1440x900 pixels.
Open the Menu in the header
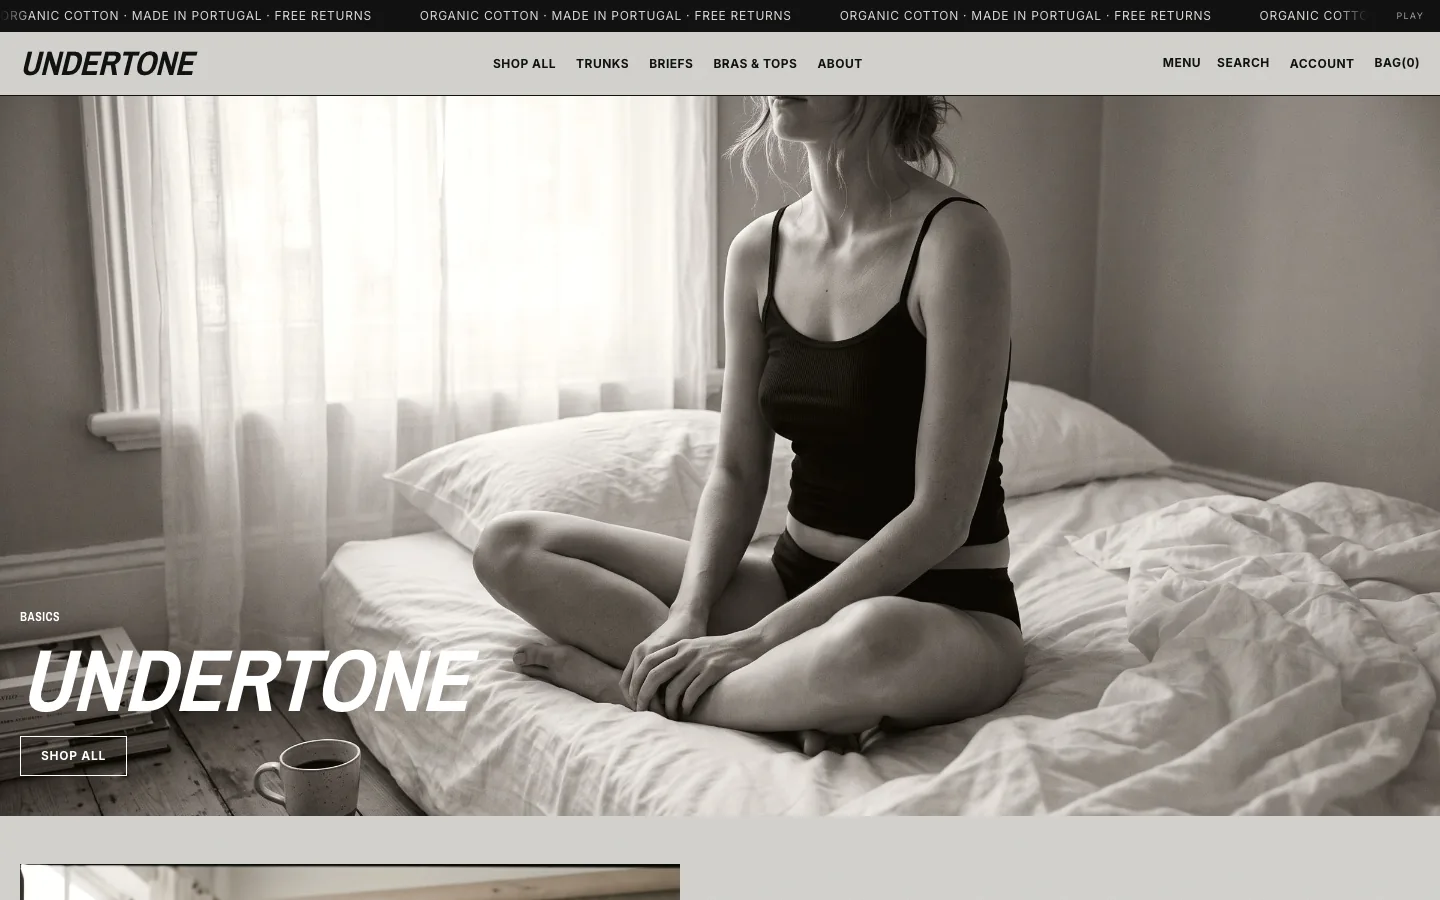coord(1181,63)
